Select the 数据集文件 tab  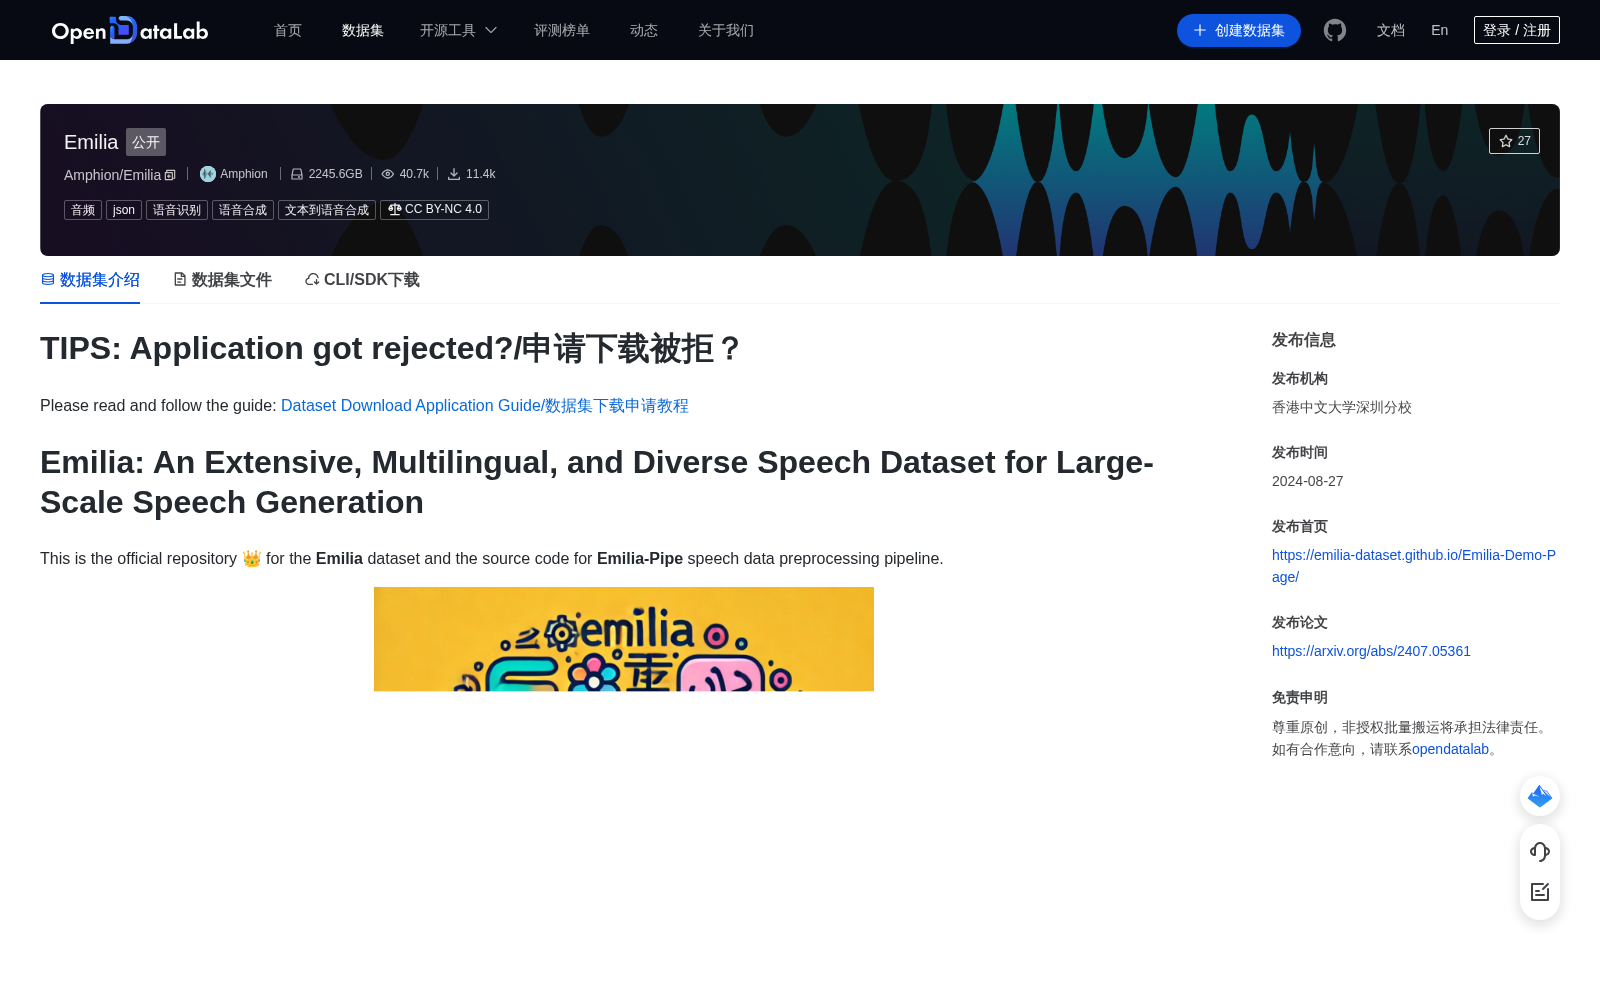[222, 280]
